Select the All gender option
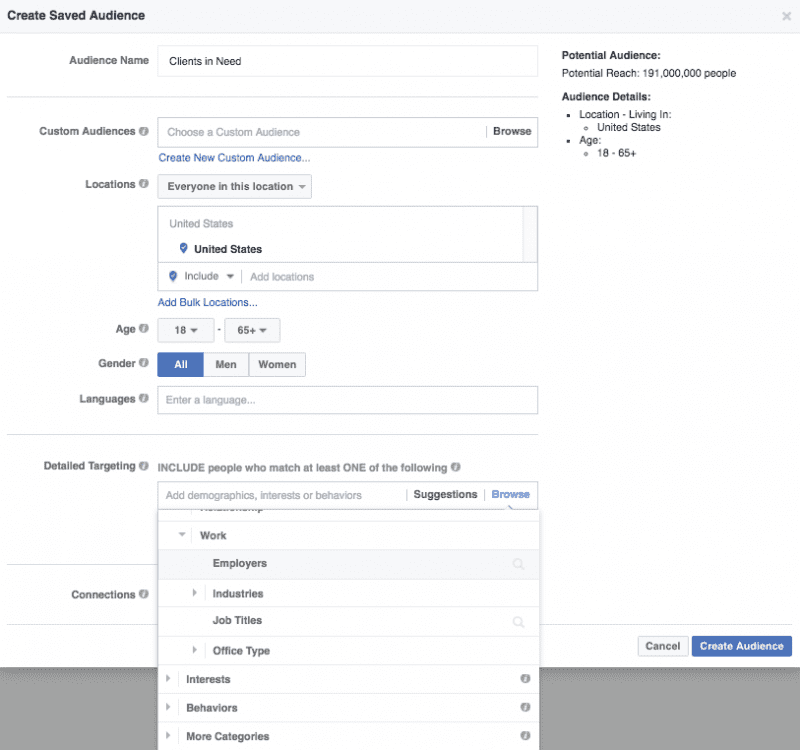800x750 pixels. click(x=181, y=365)
